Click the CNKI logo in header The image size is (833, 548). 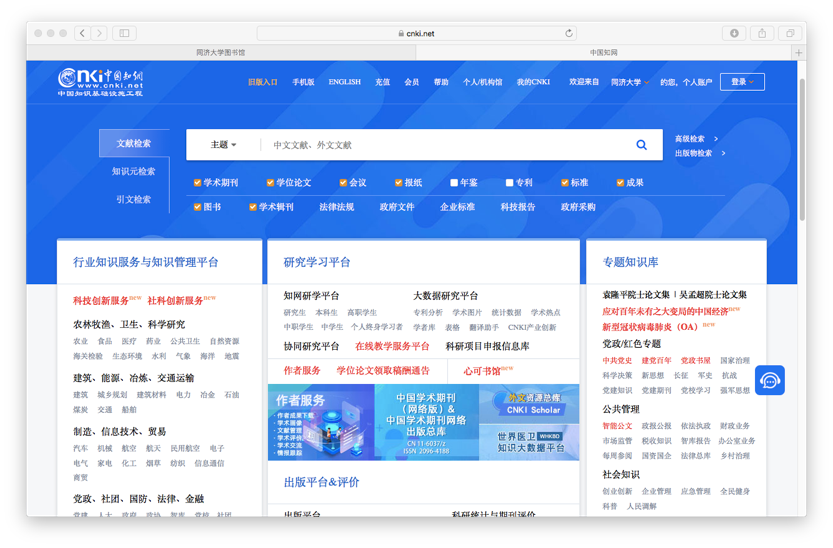click(x=100, y=81)
